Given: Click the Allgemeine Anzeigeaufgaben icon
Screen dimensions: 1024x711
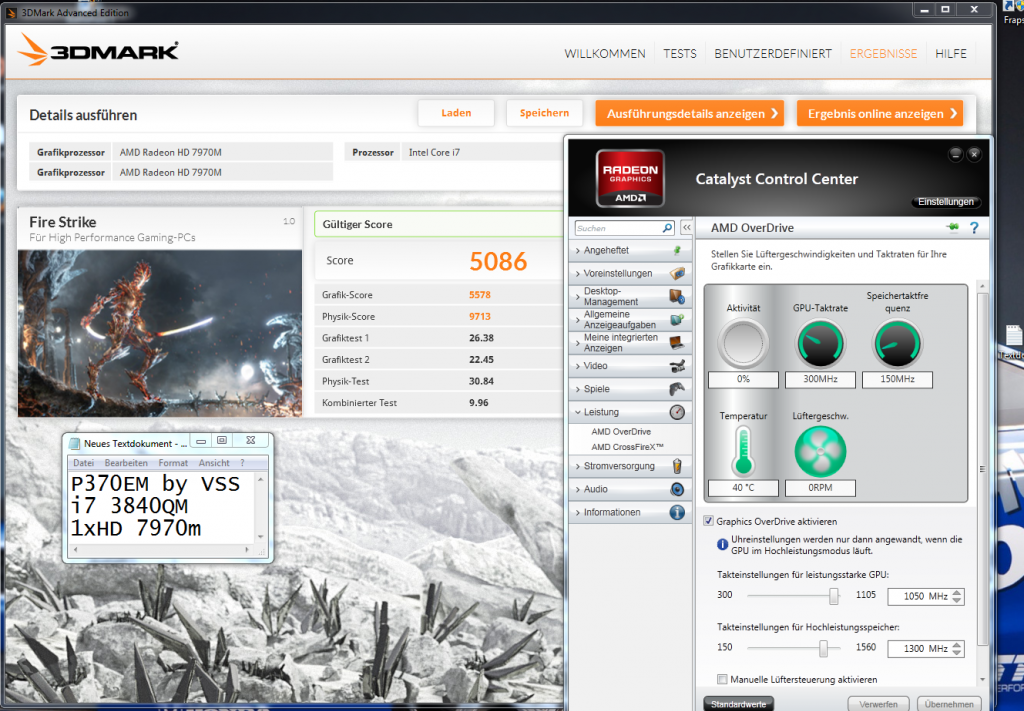Looking at the screenshot, I should (x=677, y=320).
